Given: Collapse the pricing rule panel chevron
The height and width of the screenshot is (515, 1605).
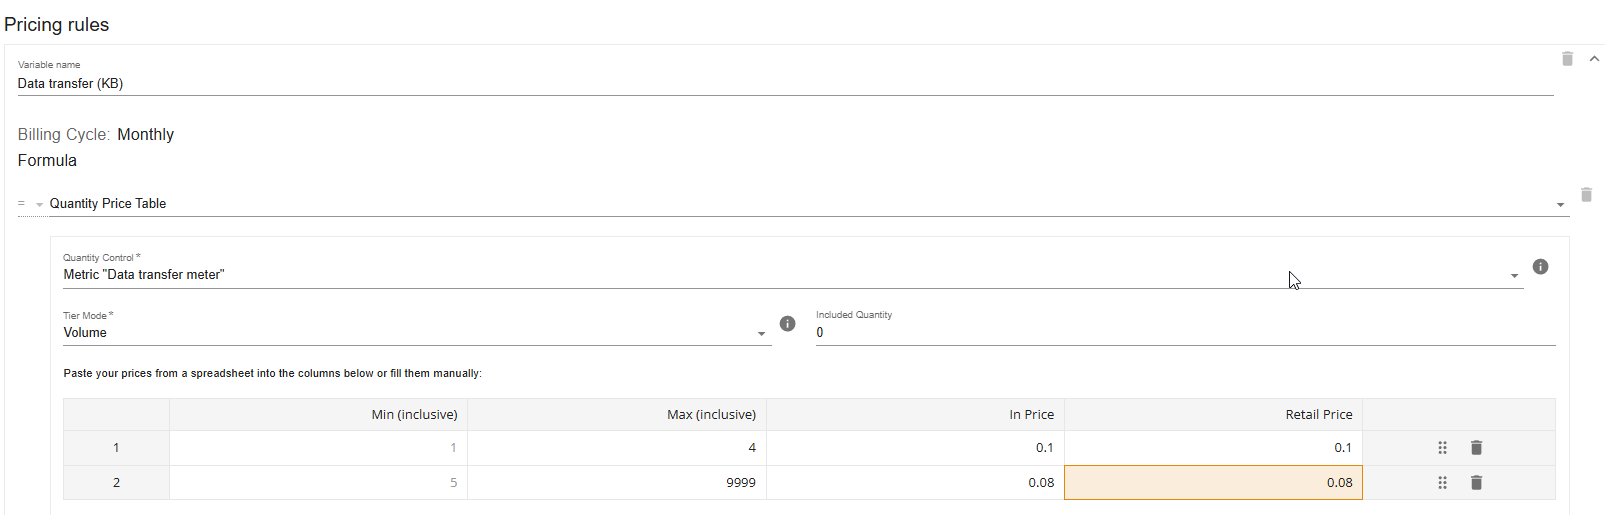Looking at the screenshot, I should 1594,59.
